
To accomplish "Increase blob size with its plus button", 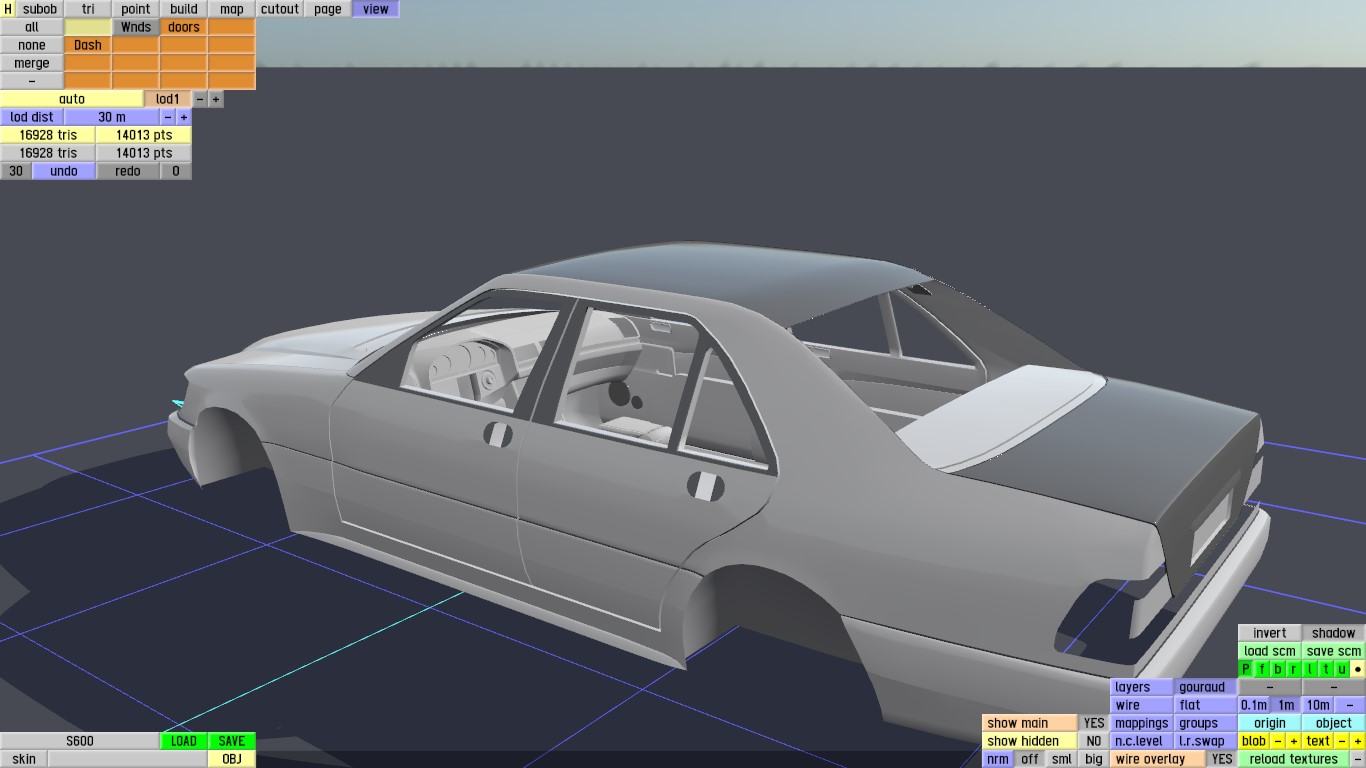I will point(1294,741).
